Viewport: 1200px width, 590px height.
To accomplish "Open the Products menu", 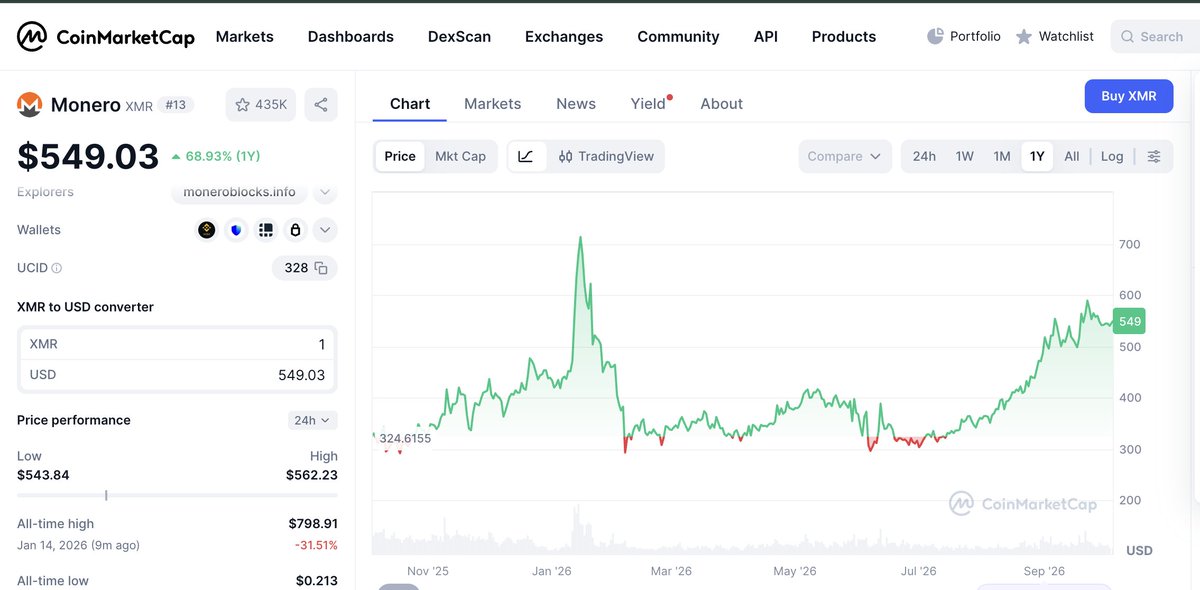I will 844,36.
